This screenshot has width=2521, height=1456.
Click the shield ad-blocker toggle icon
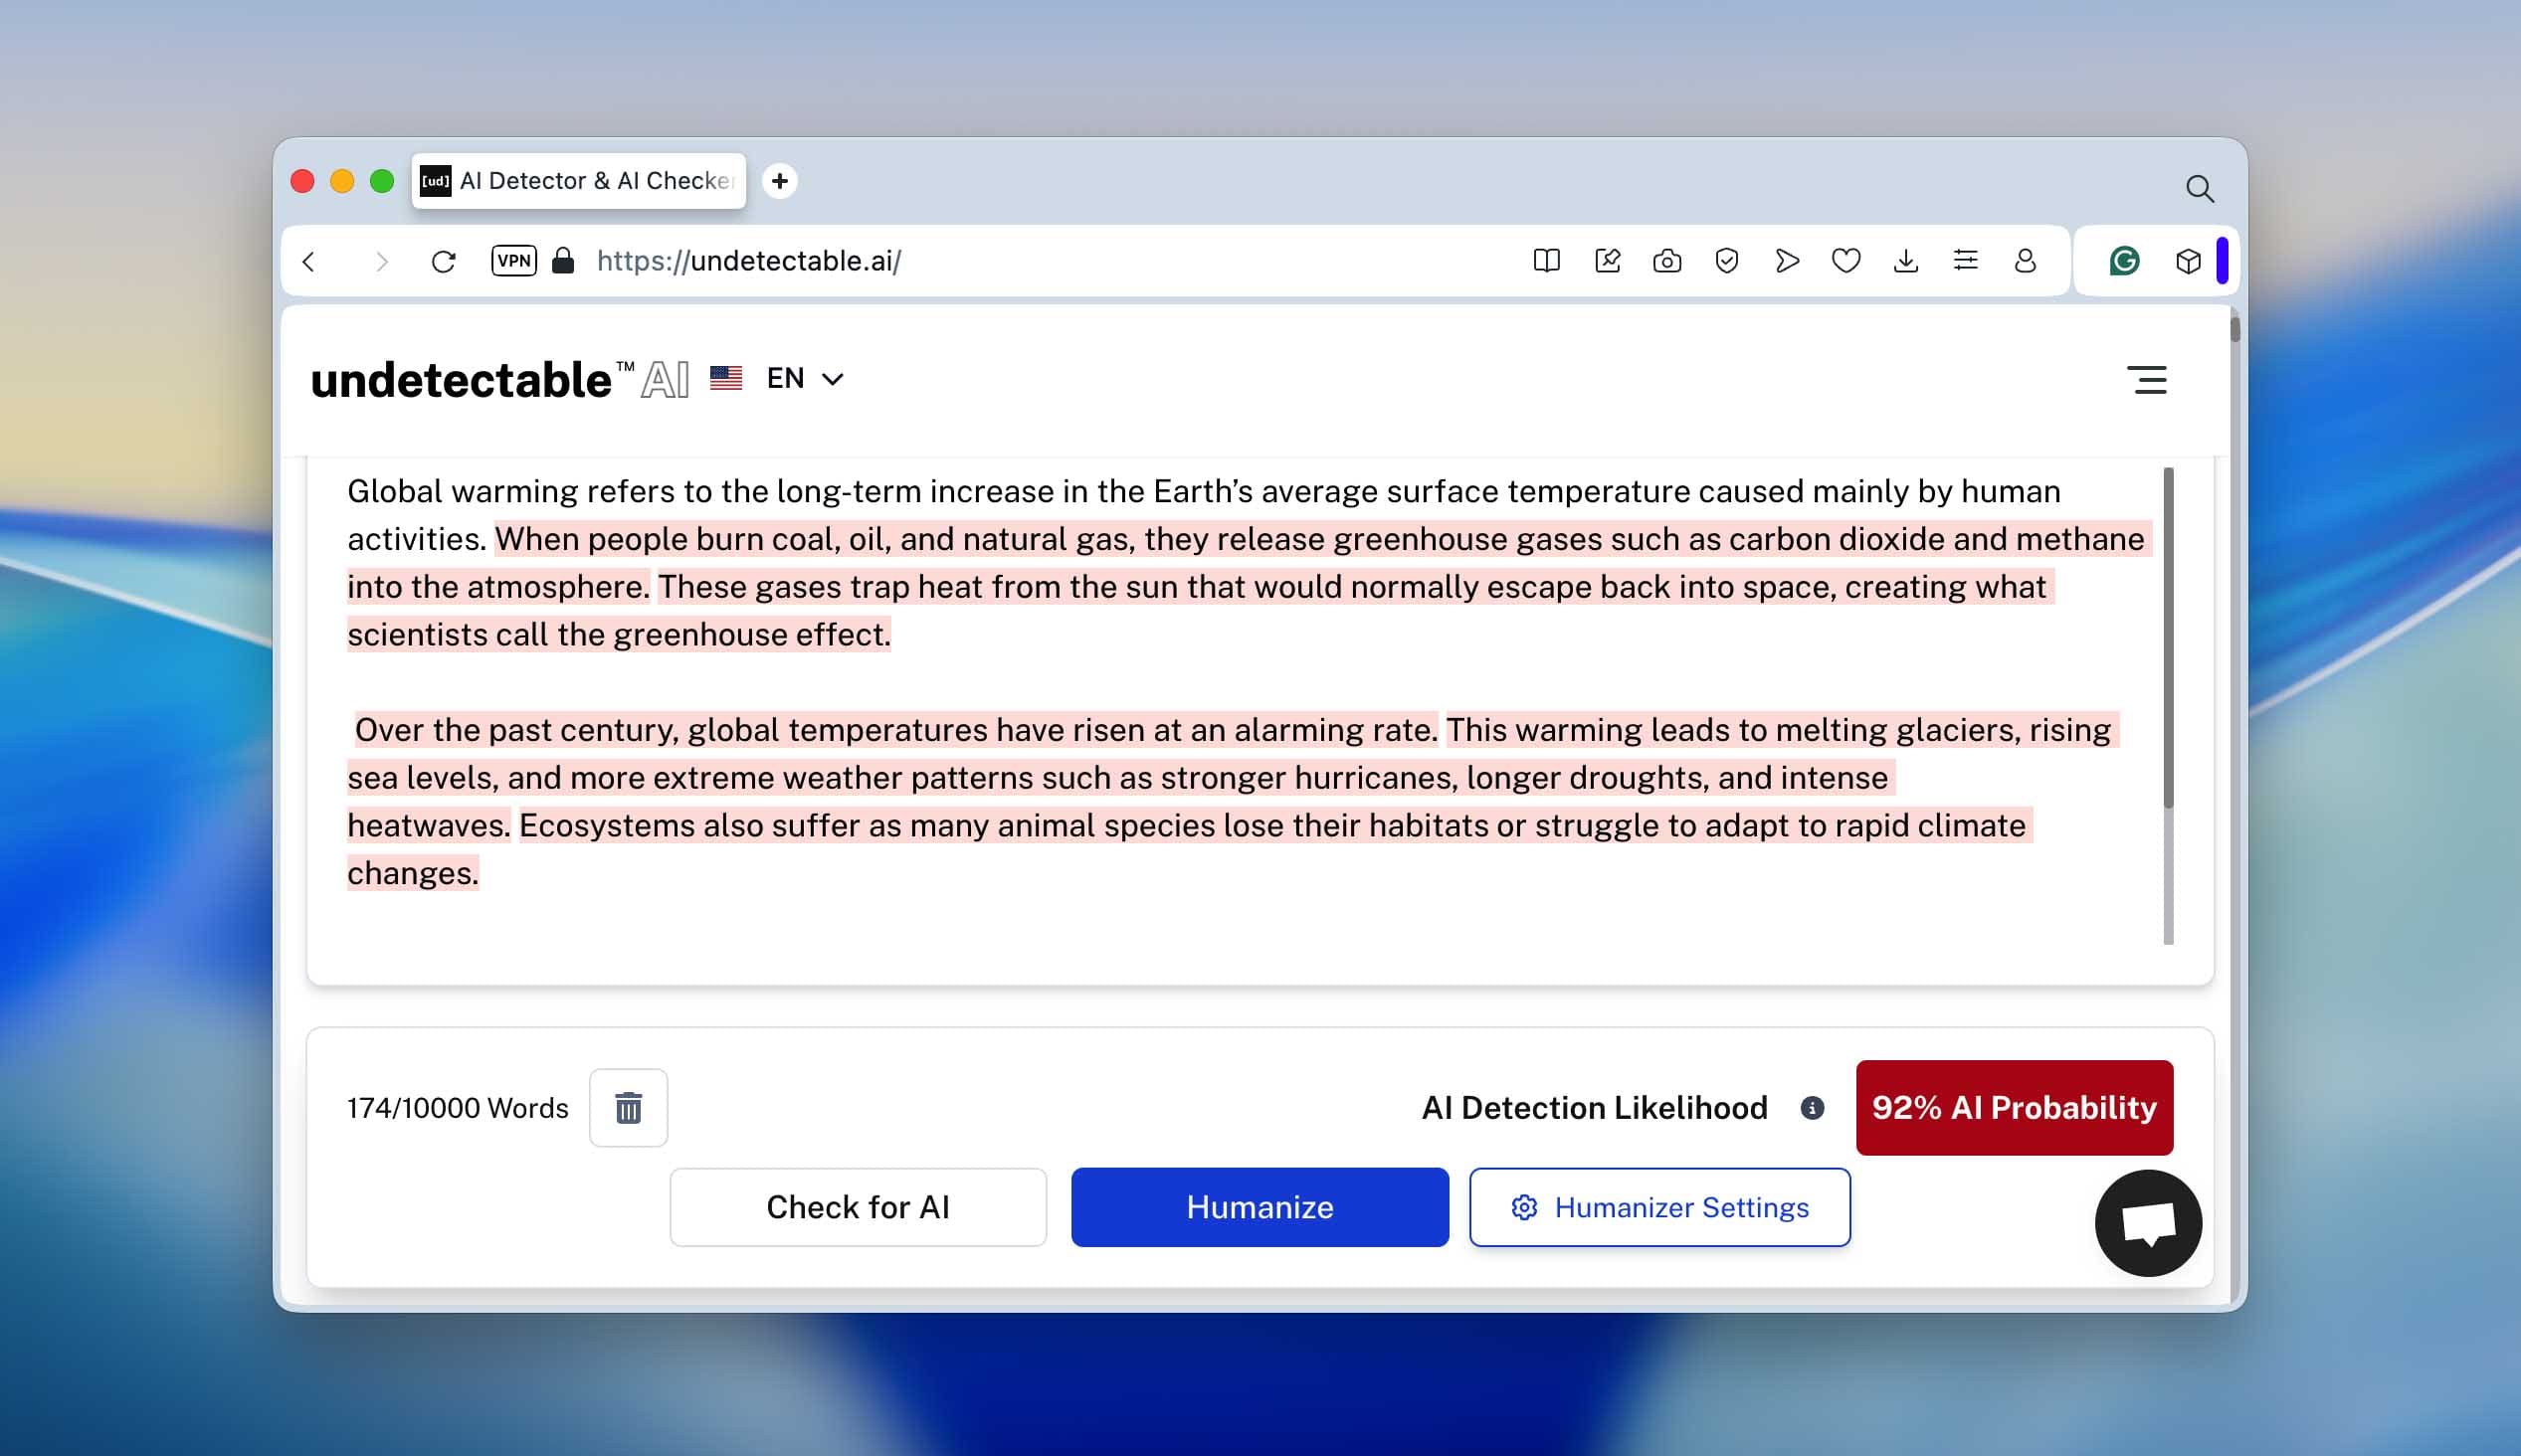tap(1726, 261)
